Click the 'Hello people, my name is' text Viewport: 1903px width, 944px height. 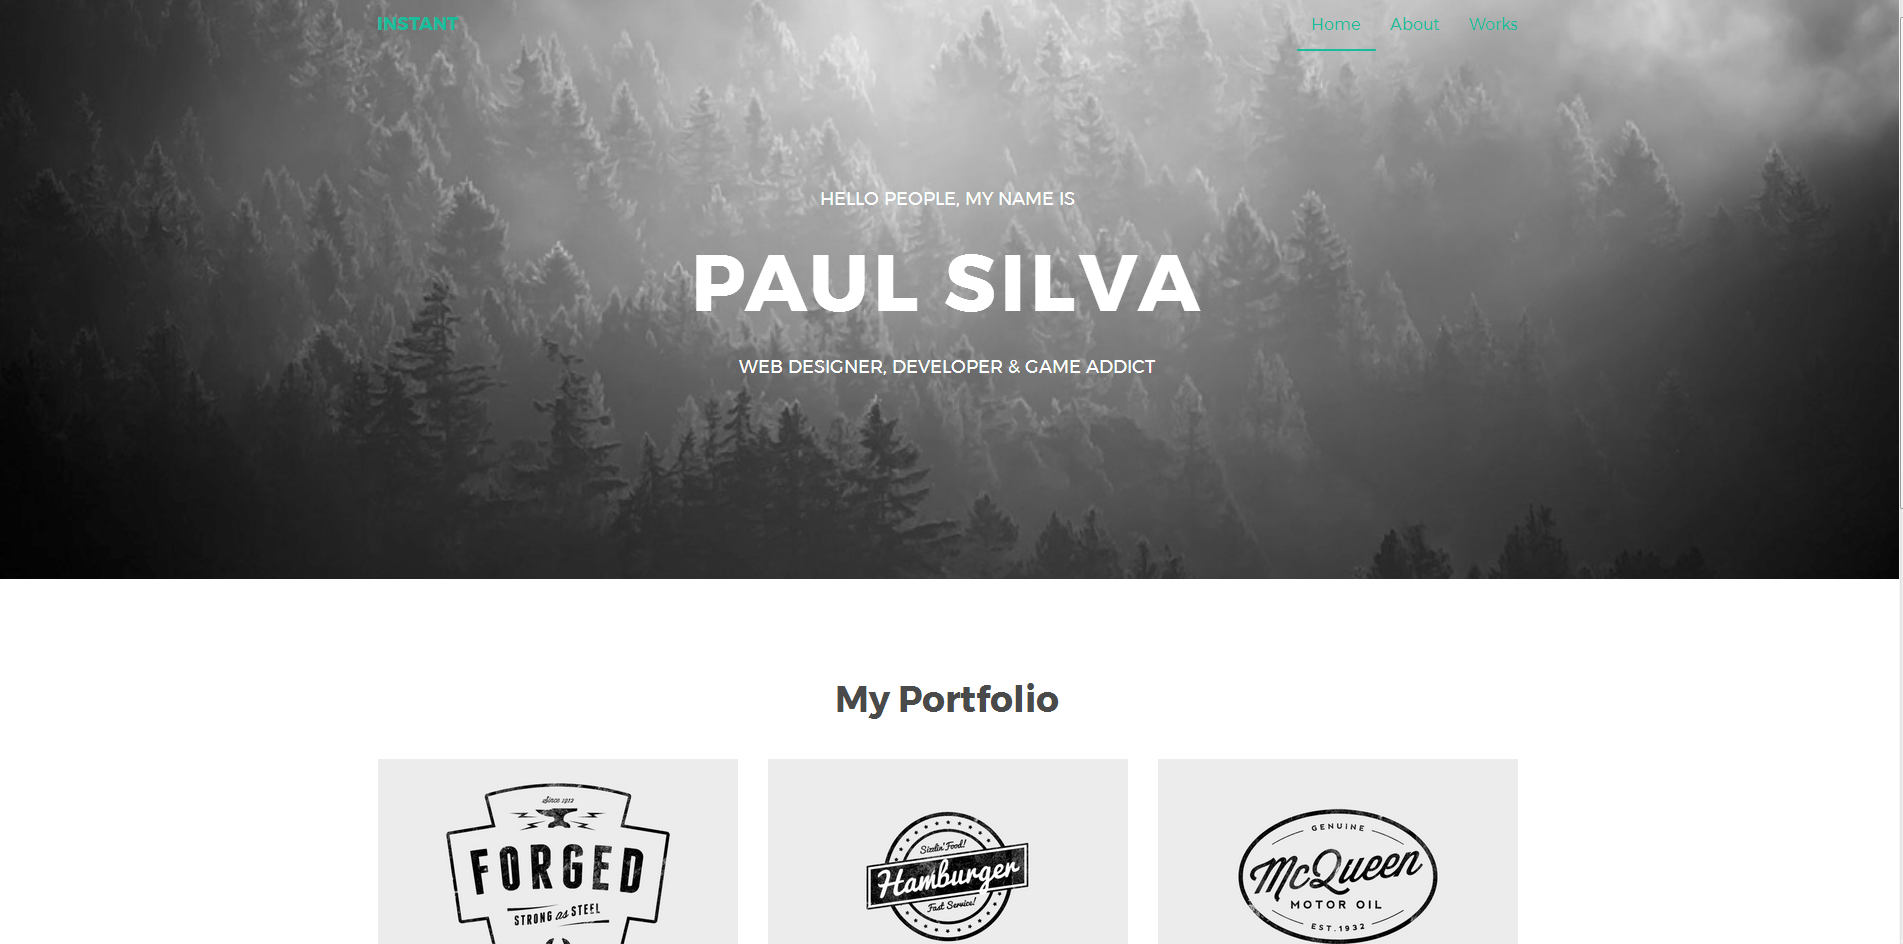pos(947,199)
